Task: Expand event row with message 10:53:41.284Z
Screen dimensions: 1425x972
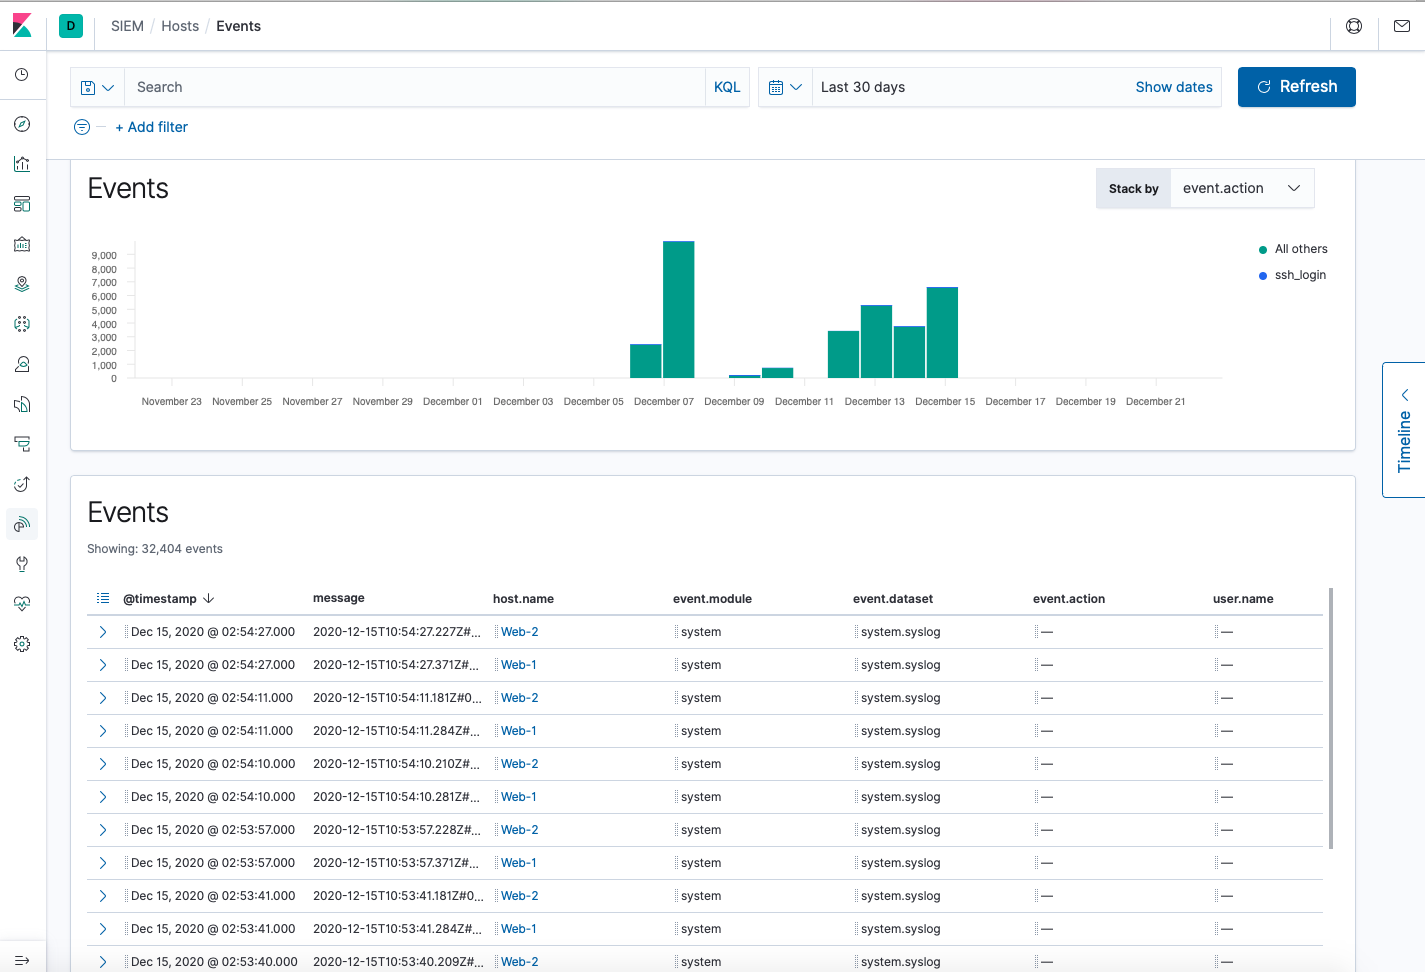Action: coord(102,929)
